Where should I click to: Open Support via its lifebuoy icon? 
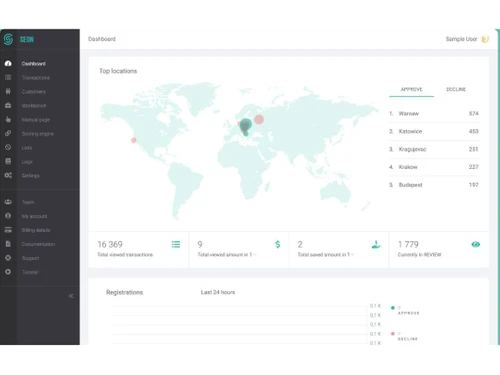tap(8, 258)
